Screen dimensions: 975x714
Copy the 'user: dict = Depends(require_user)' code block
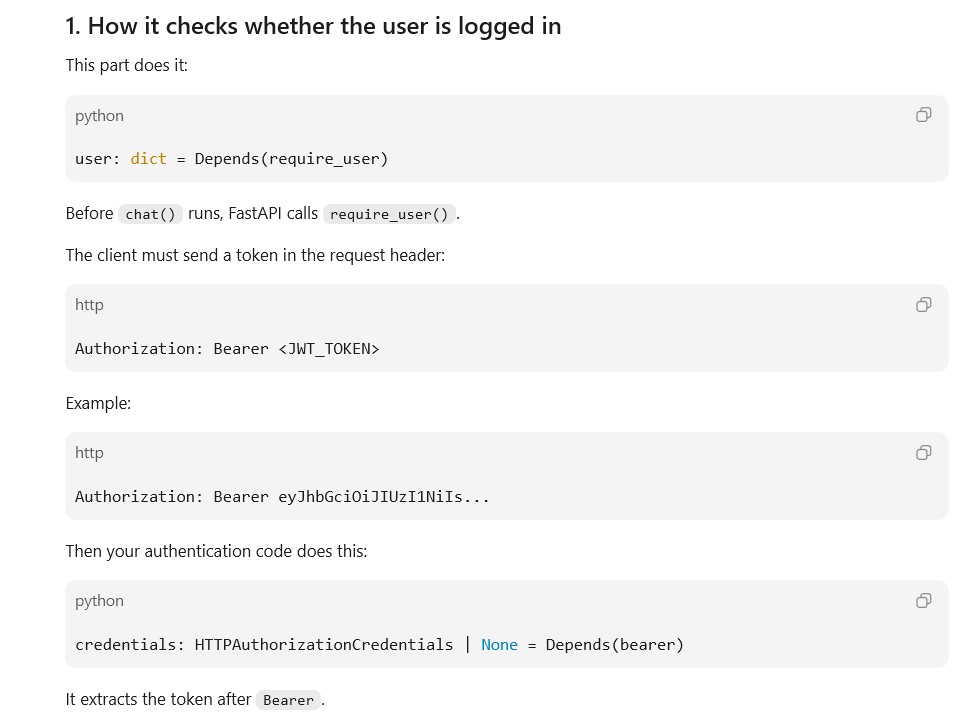point(923,115)
